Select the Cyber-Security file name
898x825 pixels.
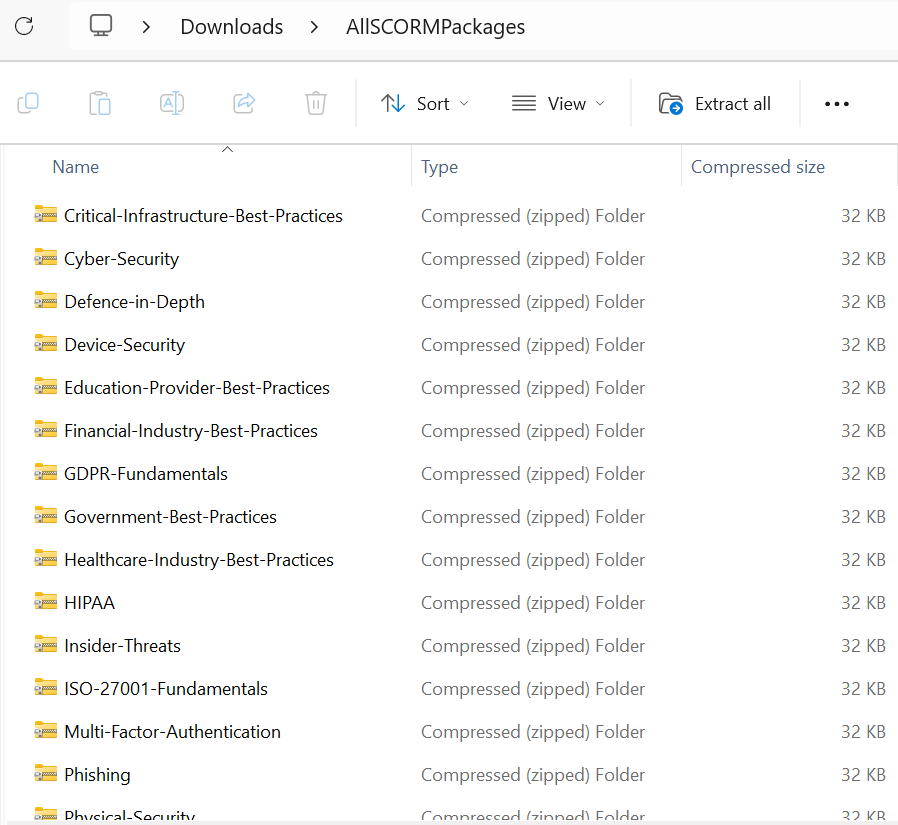(121, 259)
